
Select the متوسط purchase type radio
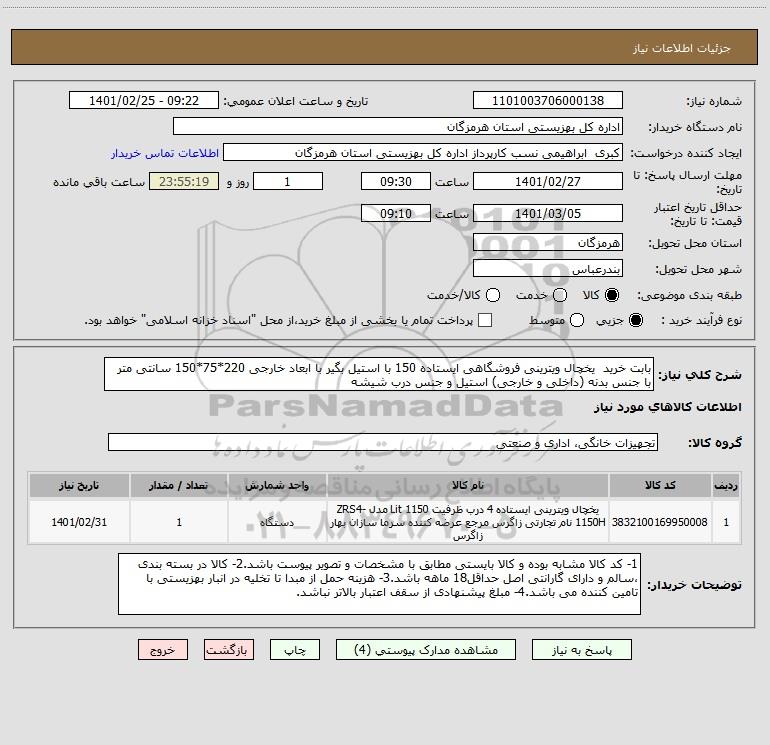click(x=577, y=320)
